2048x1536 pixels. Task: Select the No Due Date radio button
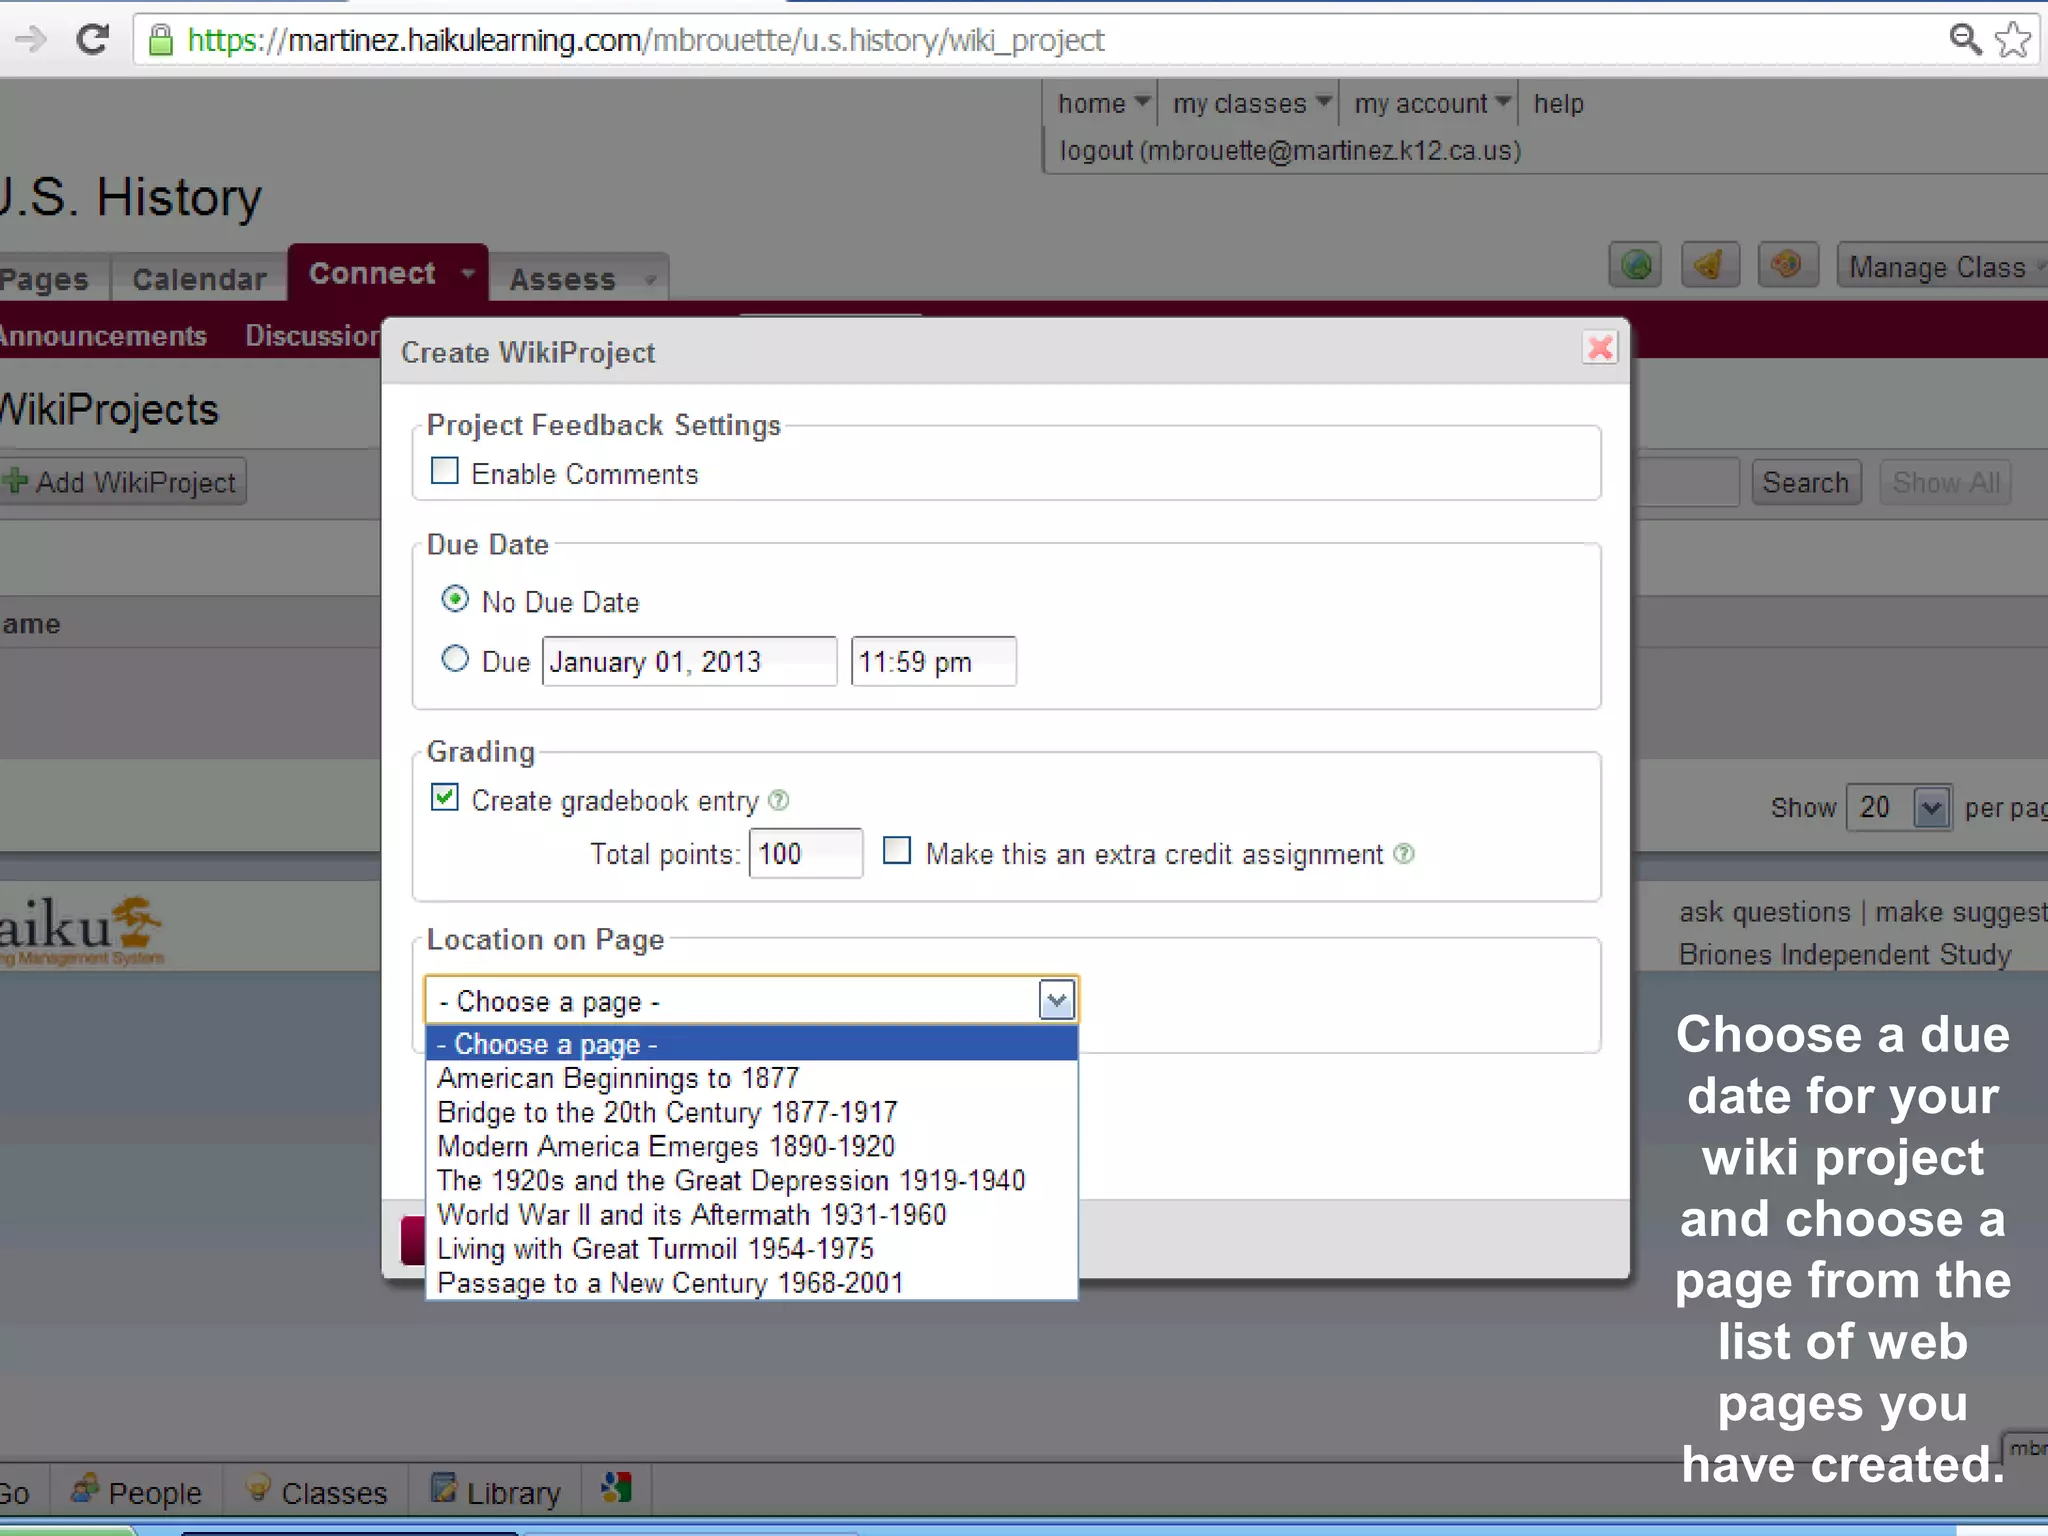[x=455, y=599]
